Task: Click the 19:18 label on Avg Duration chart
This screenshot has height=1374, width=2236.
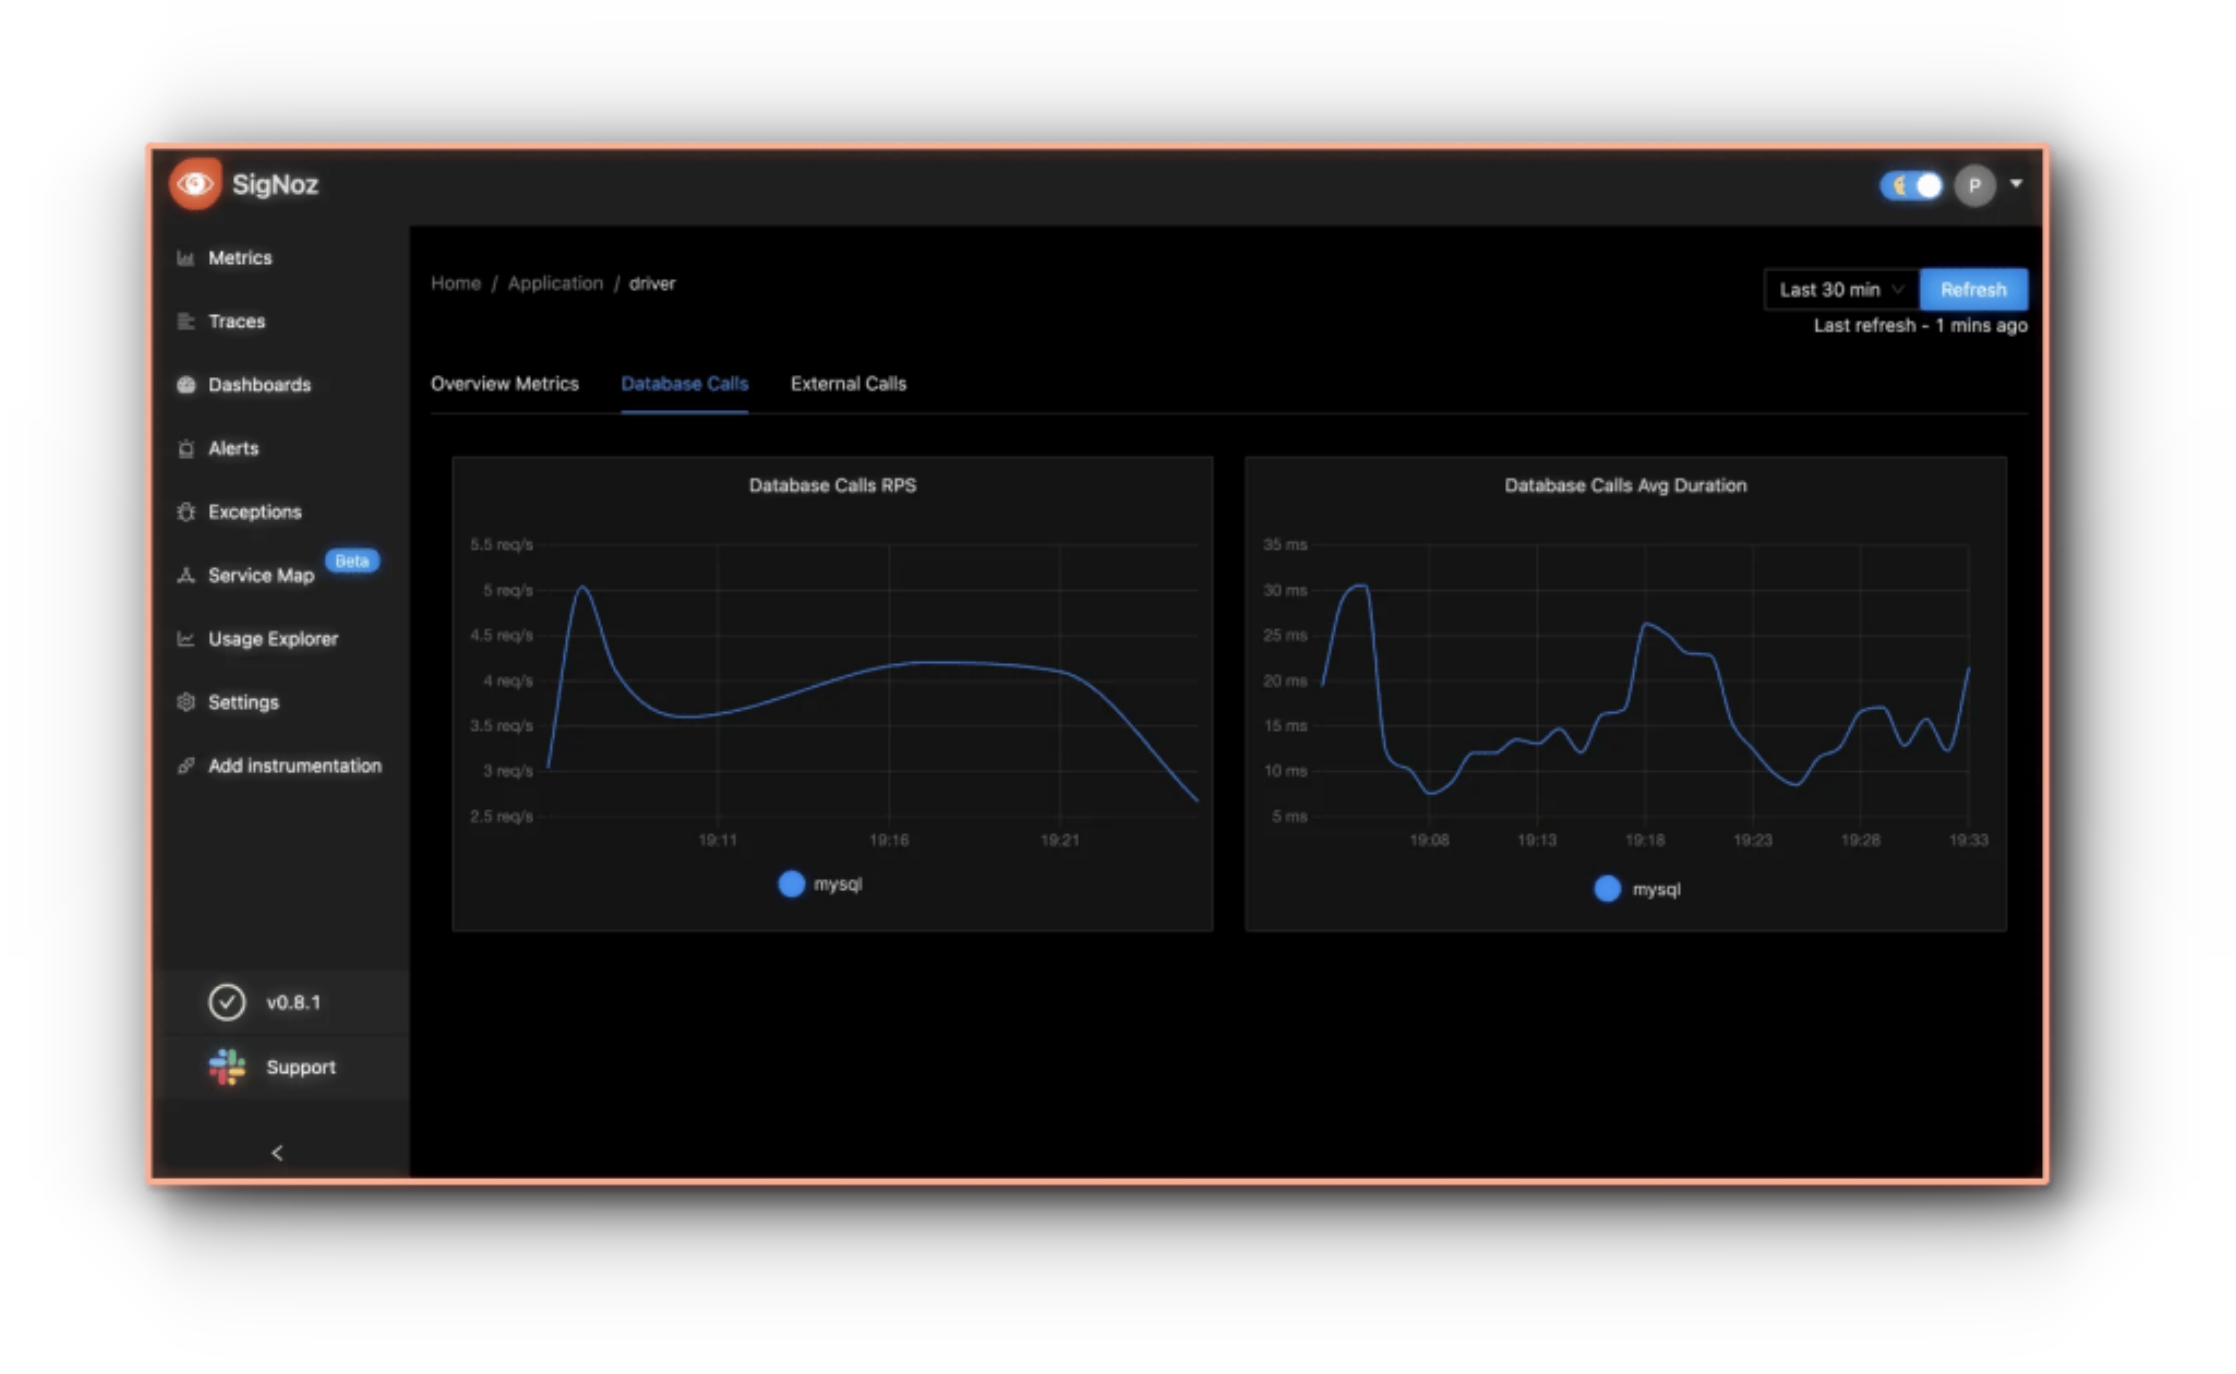Action: coord(1645,840)
